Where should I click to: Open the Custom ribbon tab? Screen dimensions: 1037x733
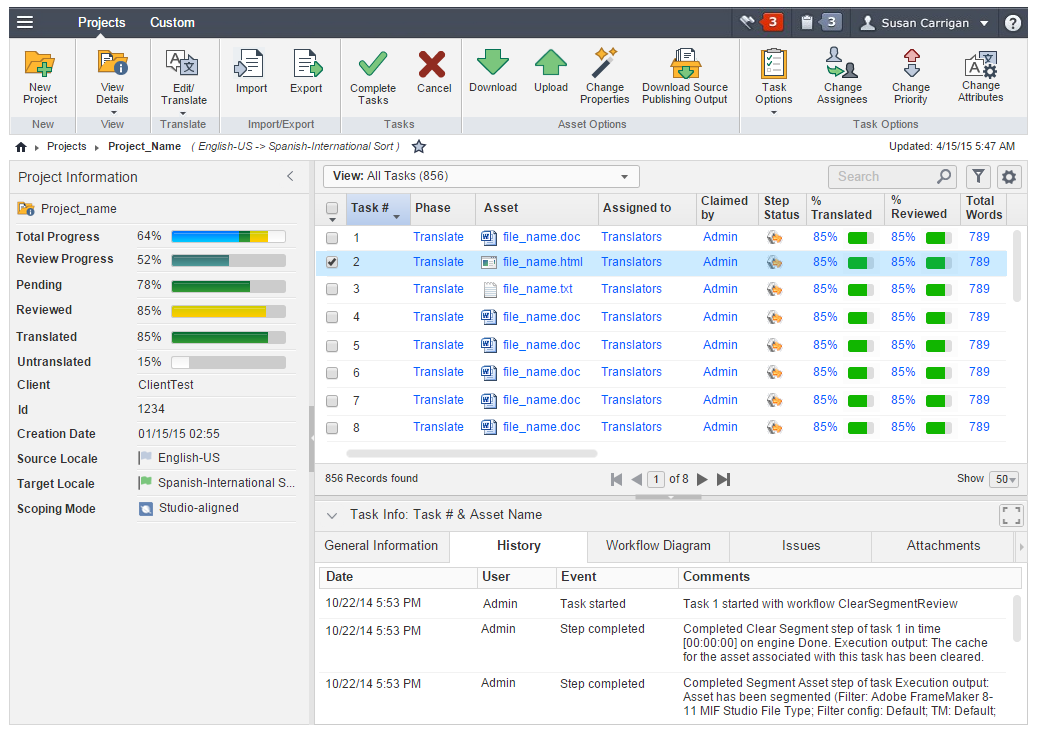point(172,22)
